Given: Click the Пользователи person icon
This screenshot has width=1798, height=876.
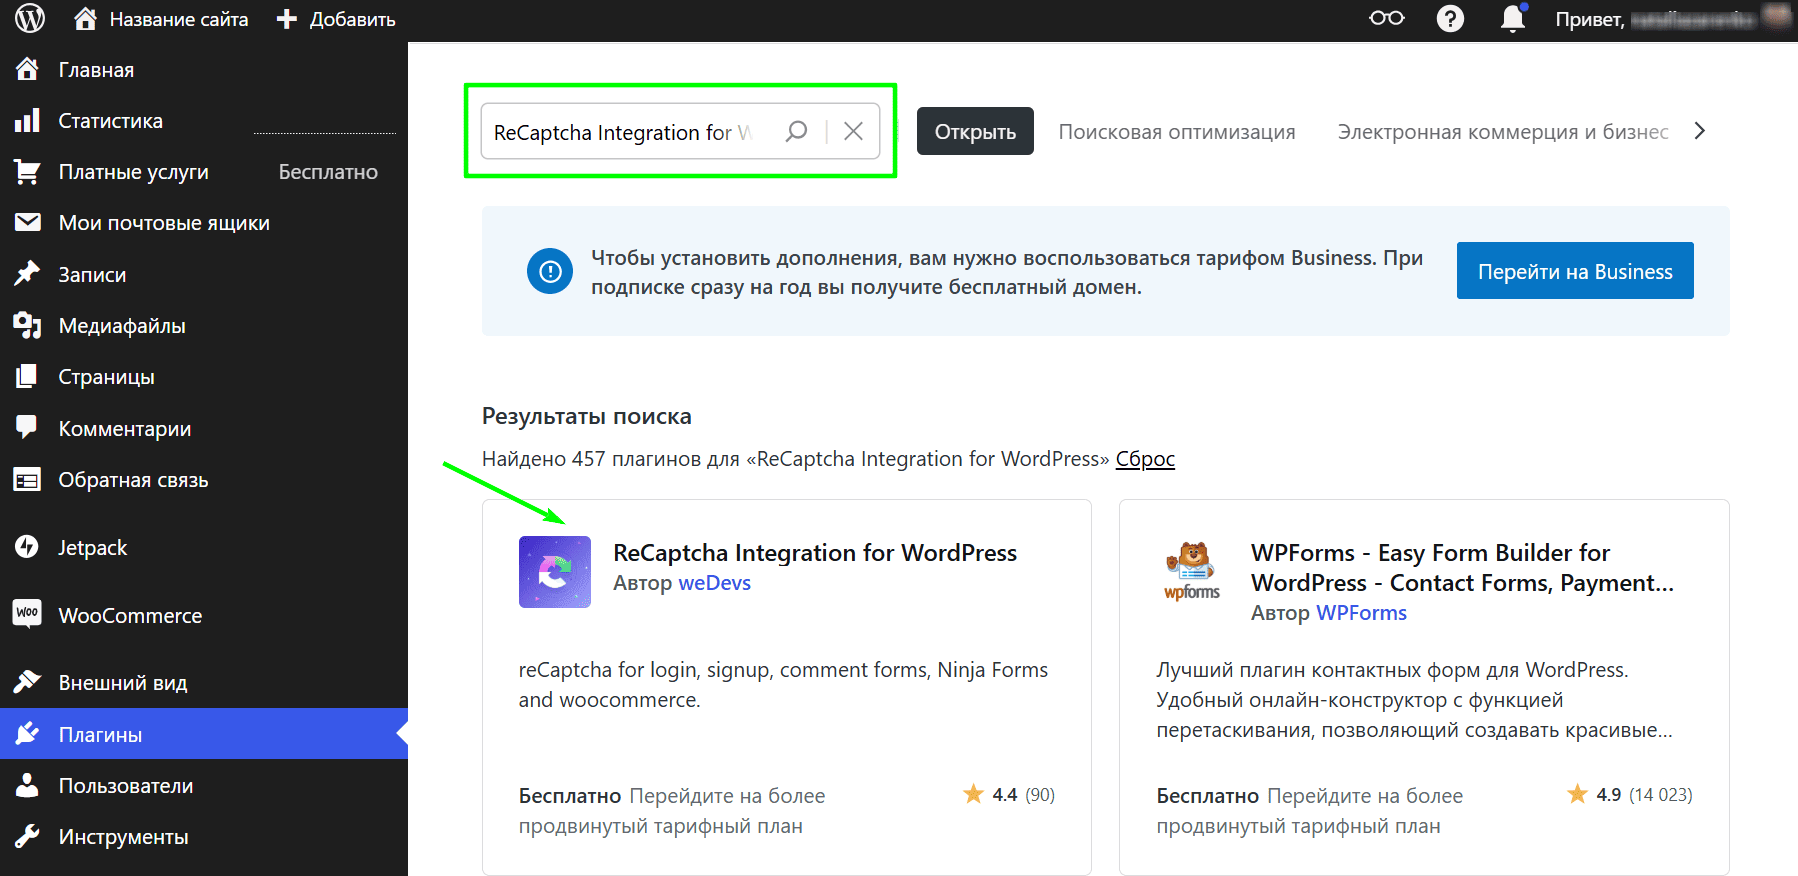Looking at the screenshot, I should click(27, 785).
